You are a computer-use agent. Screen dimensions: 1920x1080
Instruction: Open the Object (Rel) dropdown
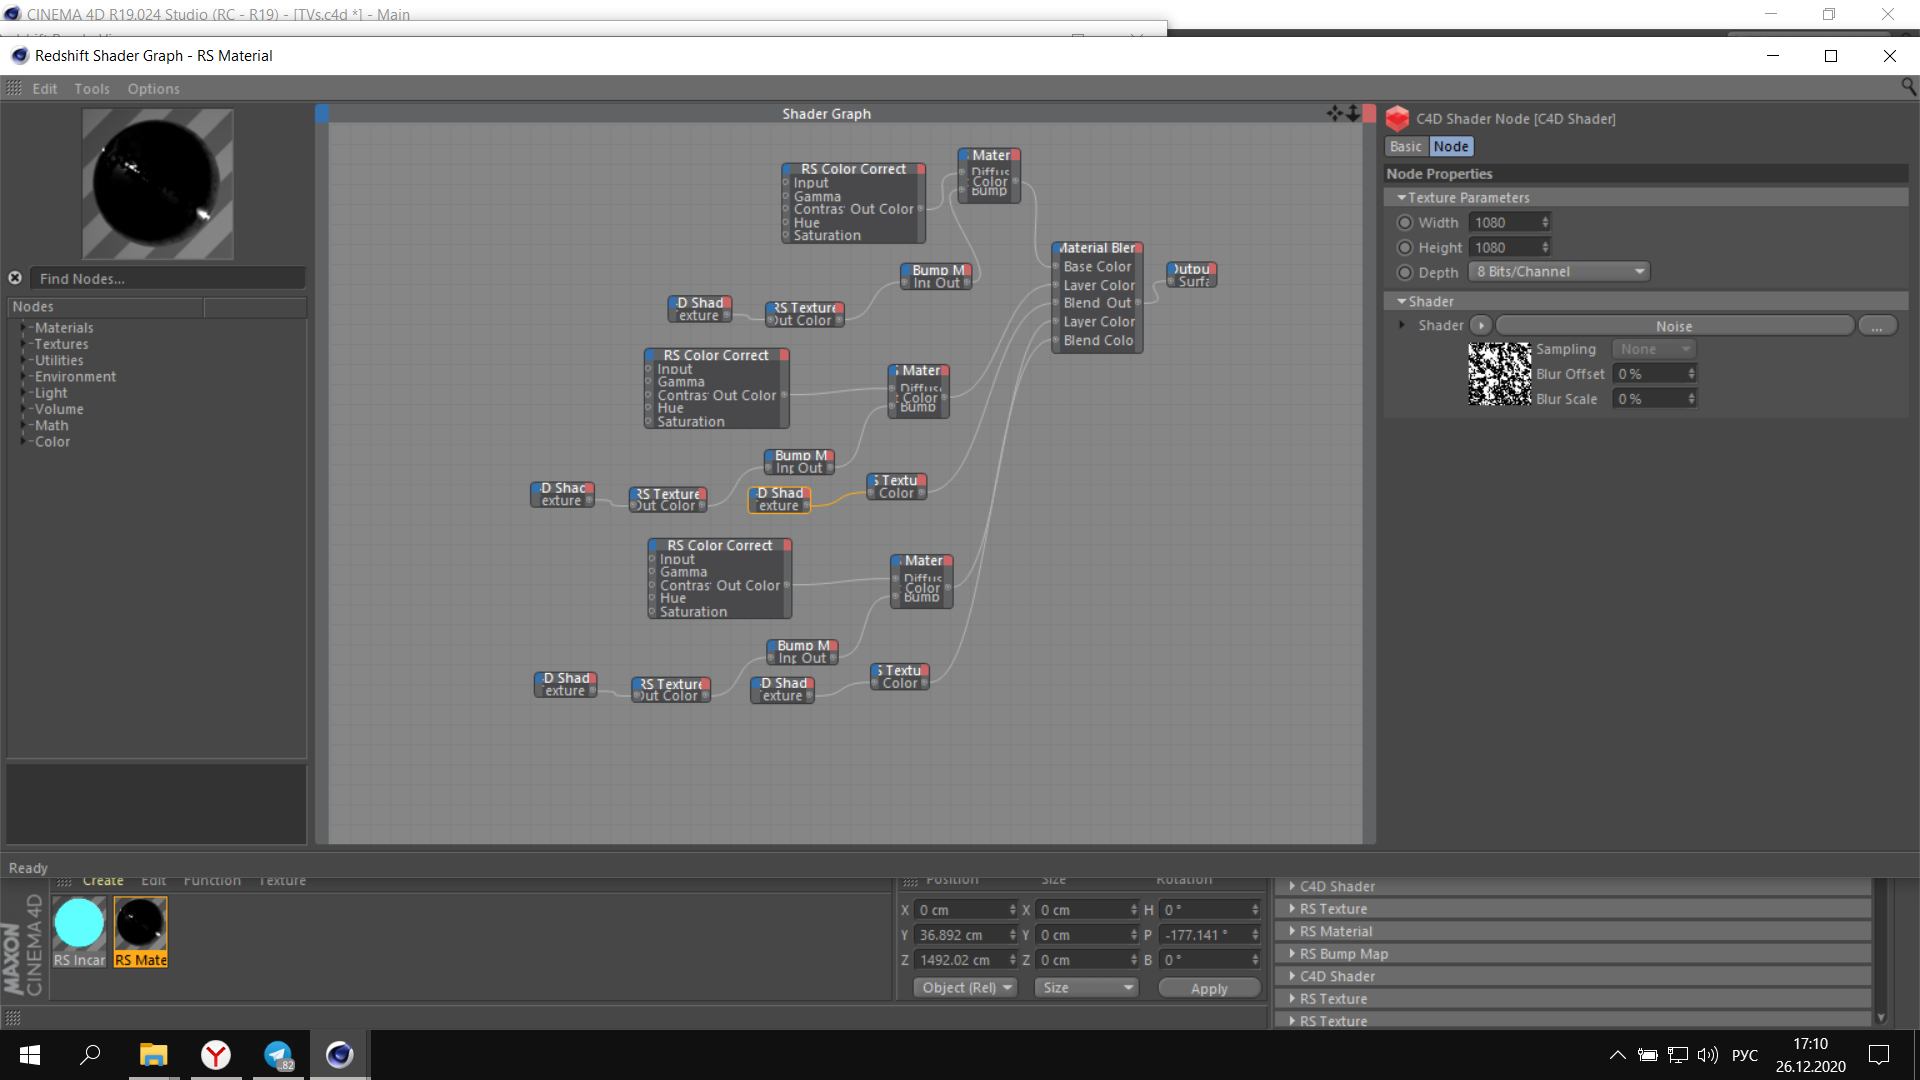point(965,988)
